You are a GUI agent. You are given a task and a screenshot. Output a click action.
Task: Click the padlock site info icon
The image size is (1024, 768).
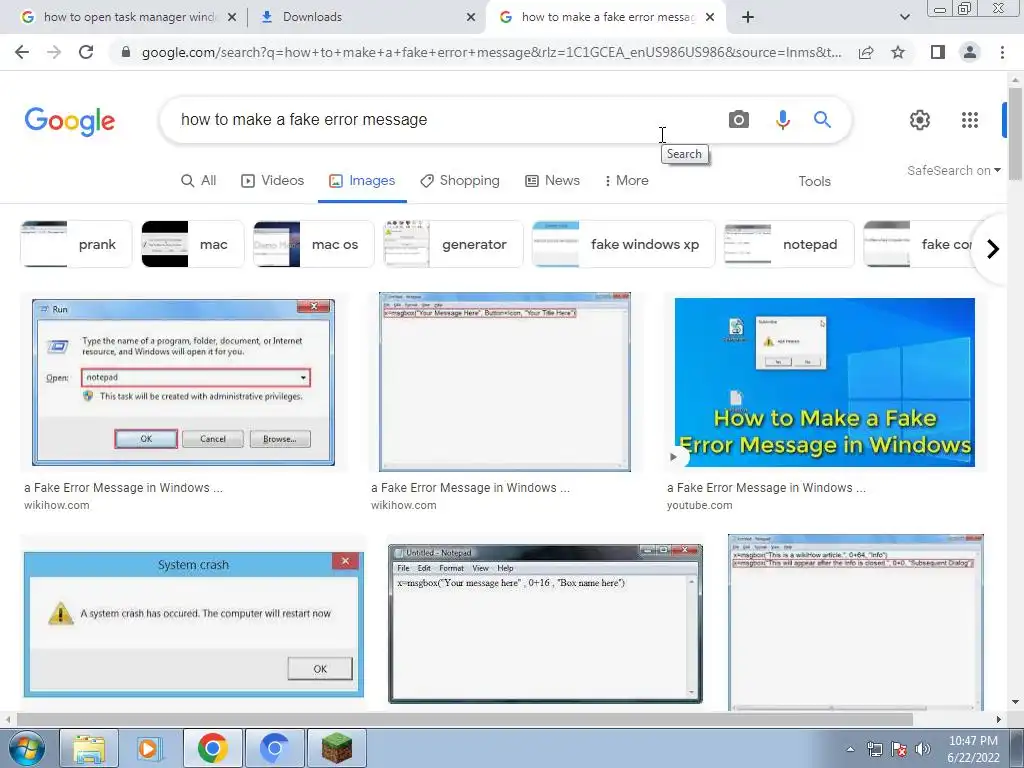(125, 52)
